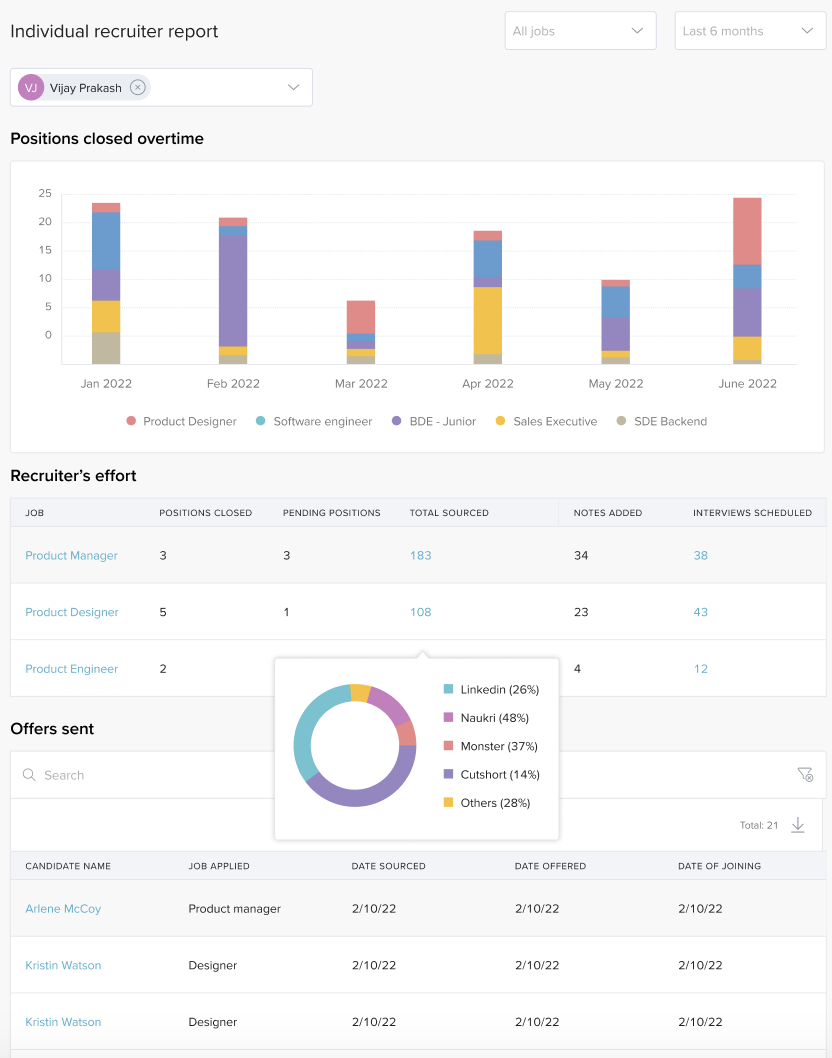
Task: Click the June 2022 stacked bar
Action: click(747, 280)
